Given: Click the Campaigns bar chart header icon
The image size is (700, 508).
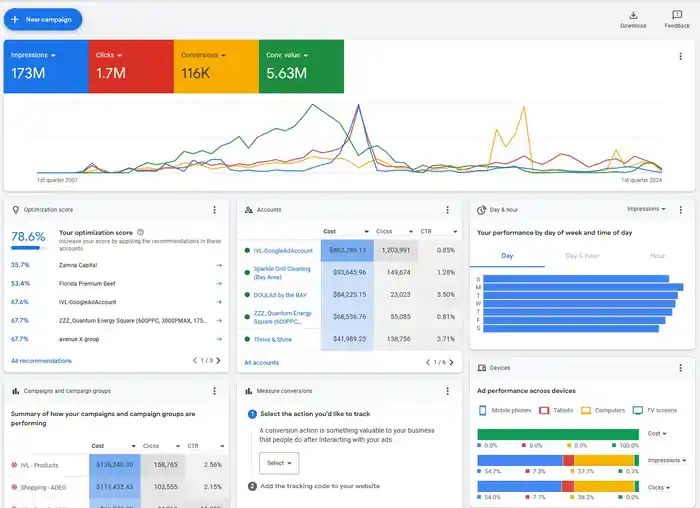Looking at the screenshot, I should [x=16, y=391].
